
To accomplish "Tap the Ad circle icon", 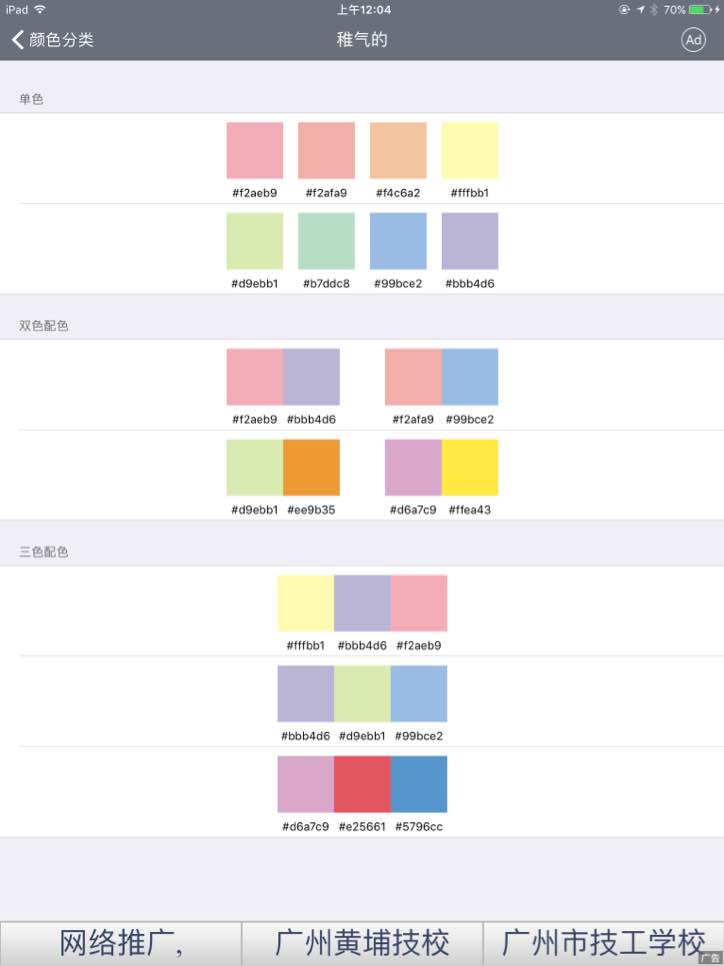I will (693, 40).
